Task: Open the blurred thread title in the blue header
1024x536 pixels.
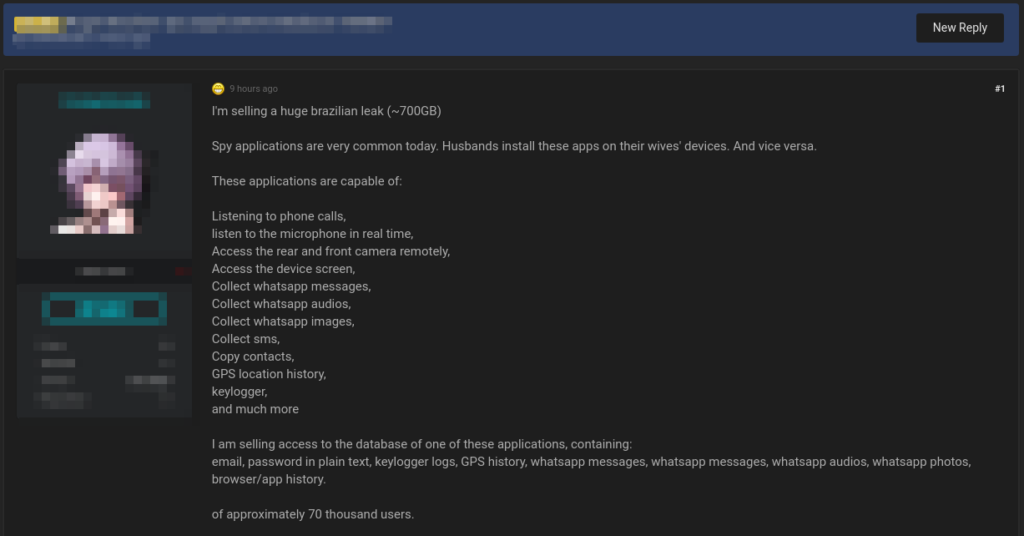Action: pos(229,25)
